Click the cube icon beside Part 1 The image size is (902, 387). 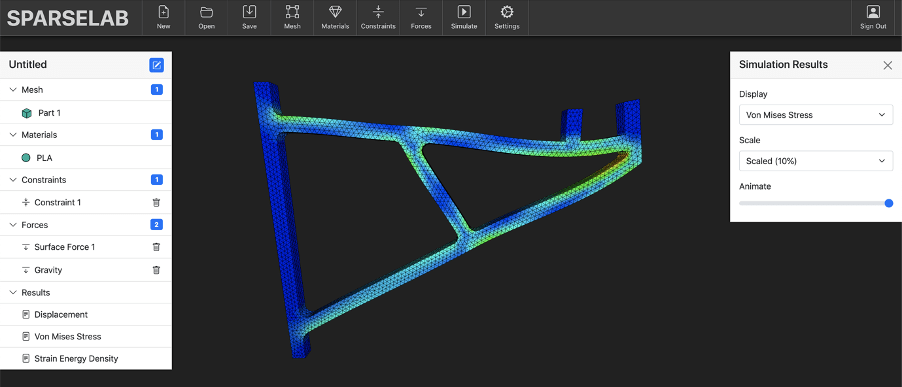point(26,113)
